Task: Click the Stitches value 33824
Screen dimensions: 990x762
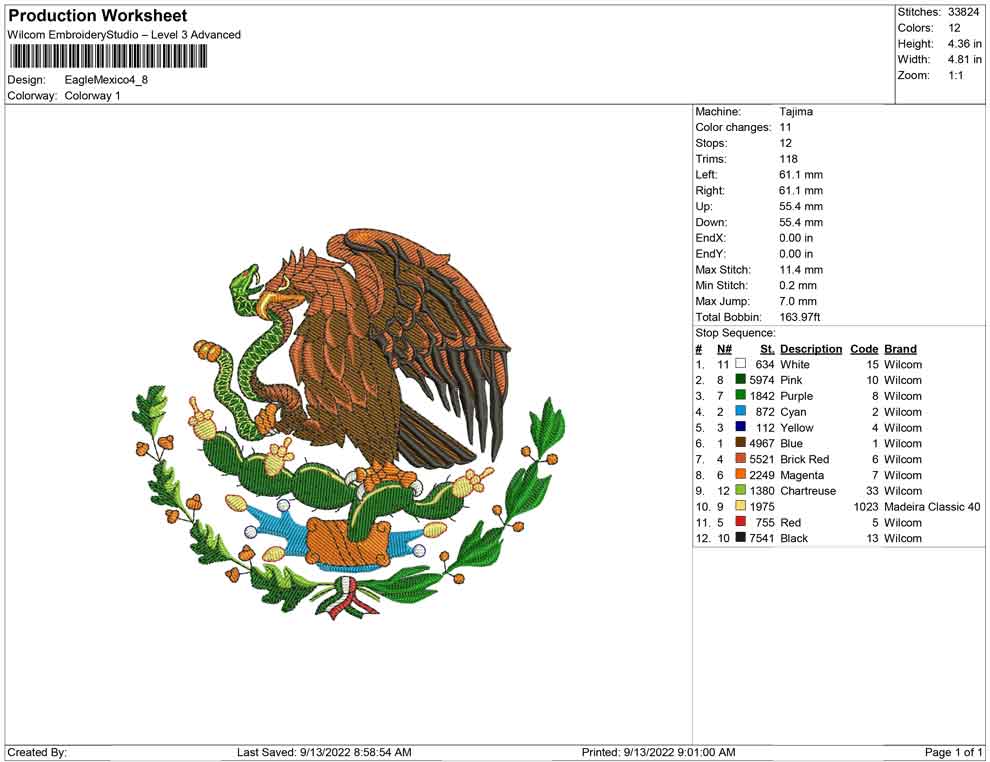Action: pos(963,12)
